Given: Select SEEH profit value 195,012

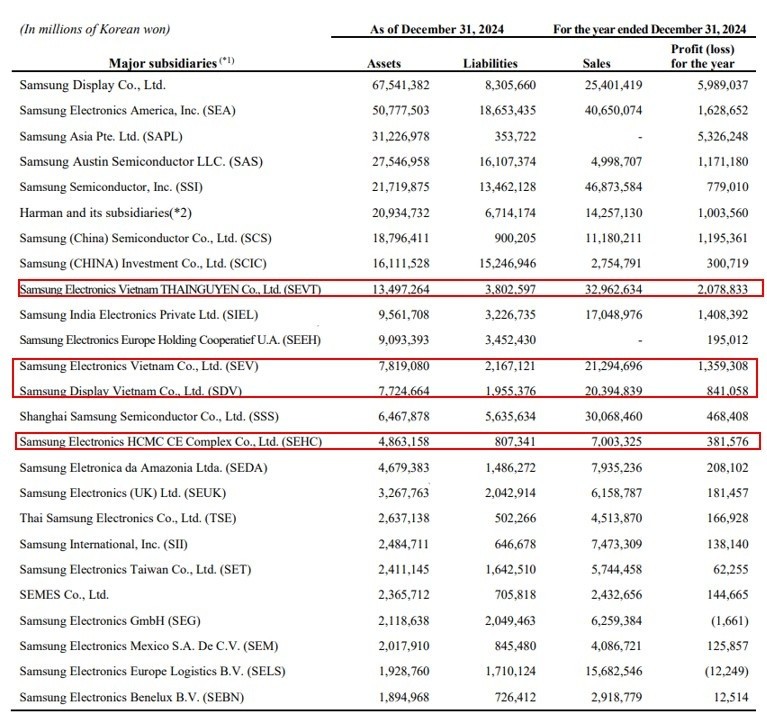Looking at the screenshot, I should coord(727,340).
